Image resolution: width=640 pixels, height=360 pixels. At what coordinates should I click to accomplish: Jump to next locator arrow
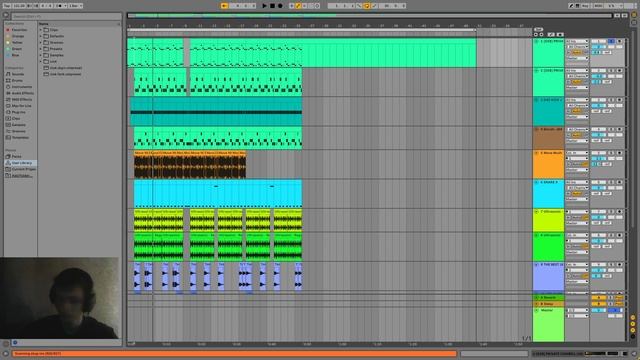pyautogui.click(x=541, y=35)
